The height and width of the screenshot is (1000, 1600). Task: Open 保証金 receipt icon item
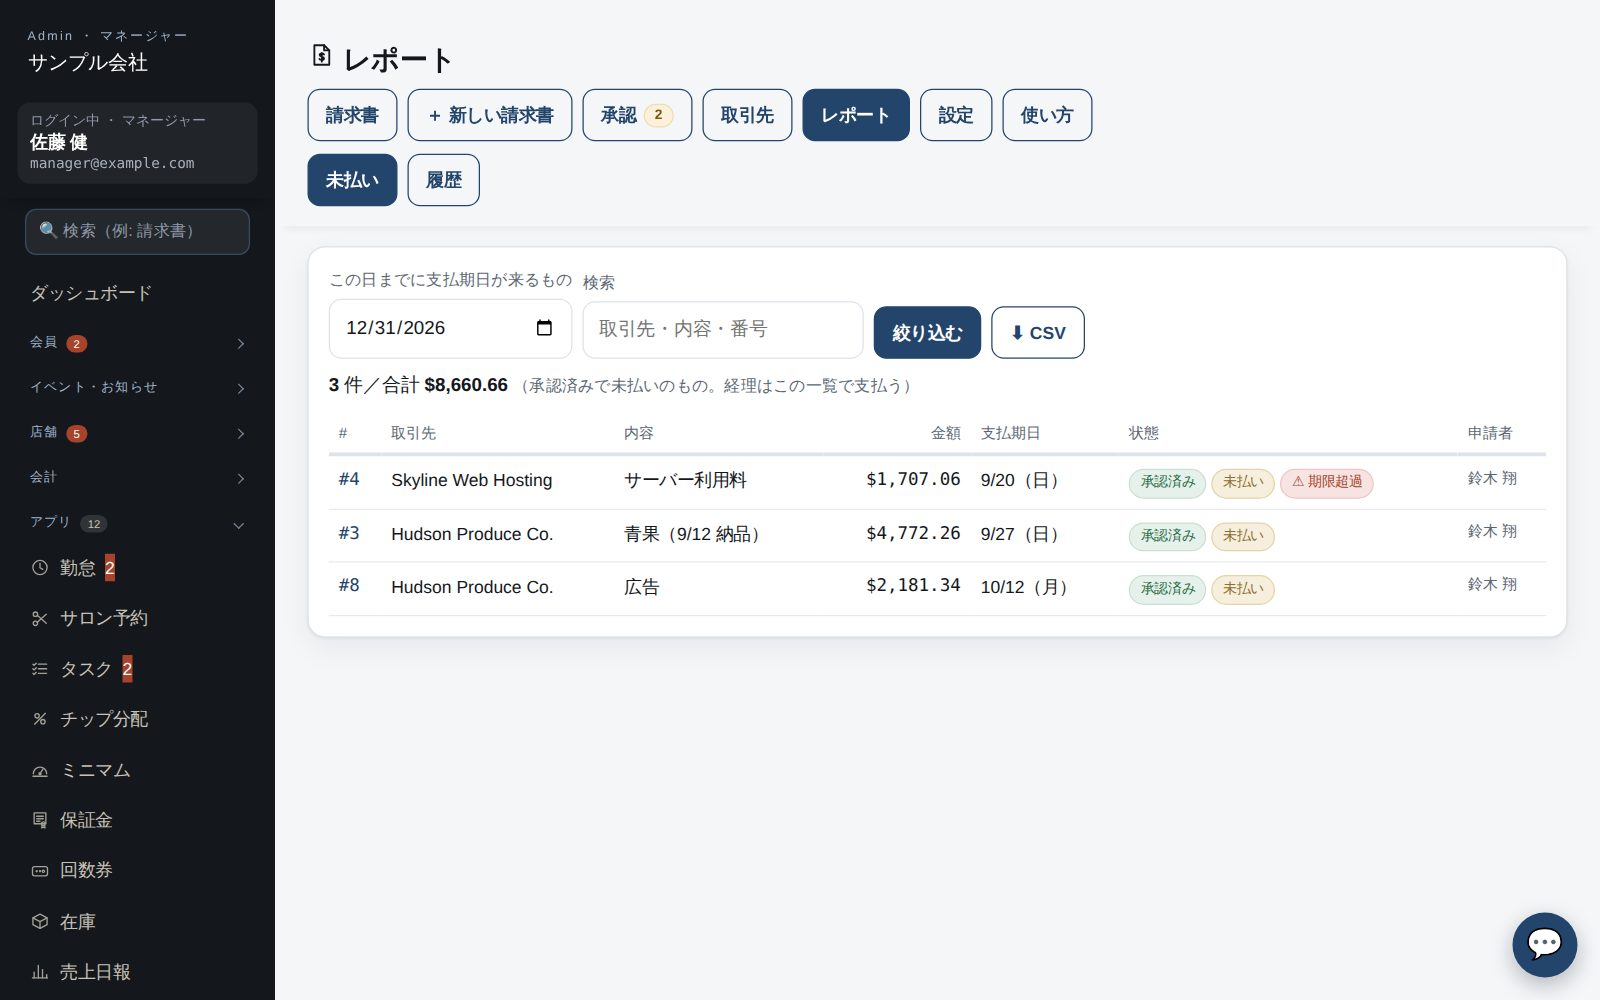(x=40, y=820)
